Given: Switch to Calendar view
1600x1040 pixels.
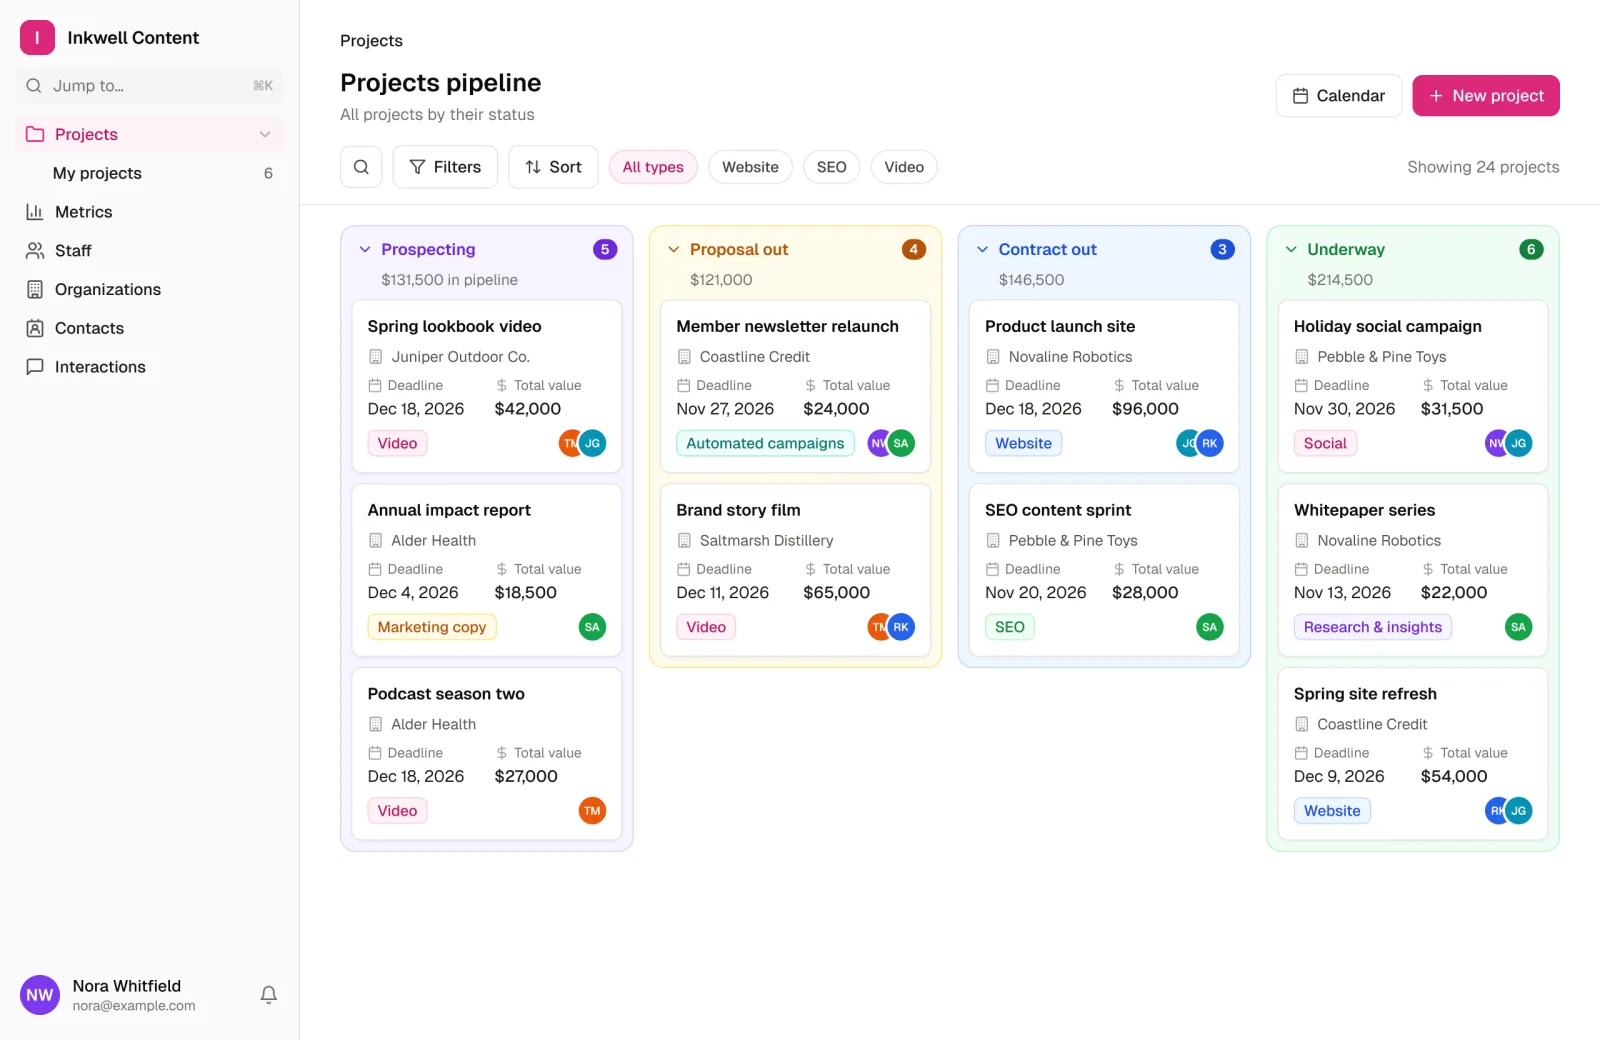Looking at the screenshot, I should tap(1339, 96).
